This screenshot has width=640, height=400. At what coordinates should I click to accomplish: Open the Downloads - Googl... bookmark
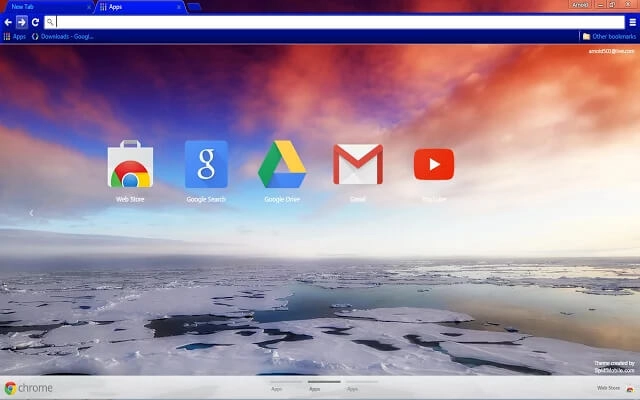coord(63,37)
